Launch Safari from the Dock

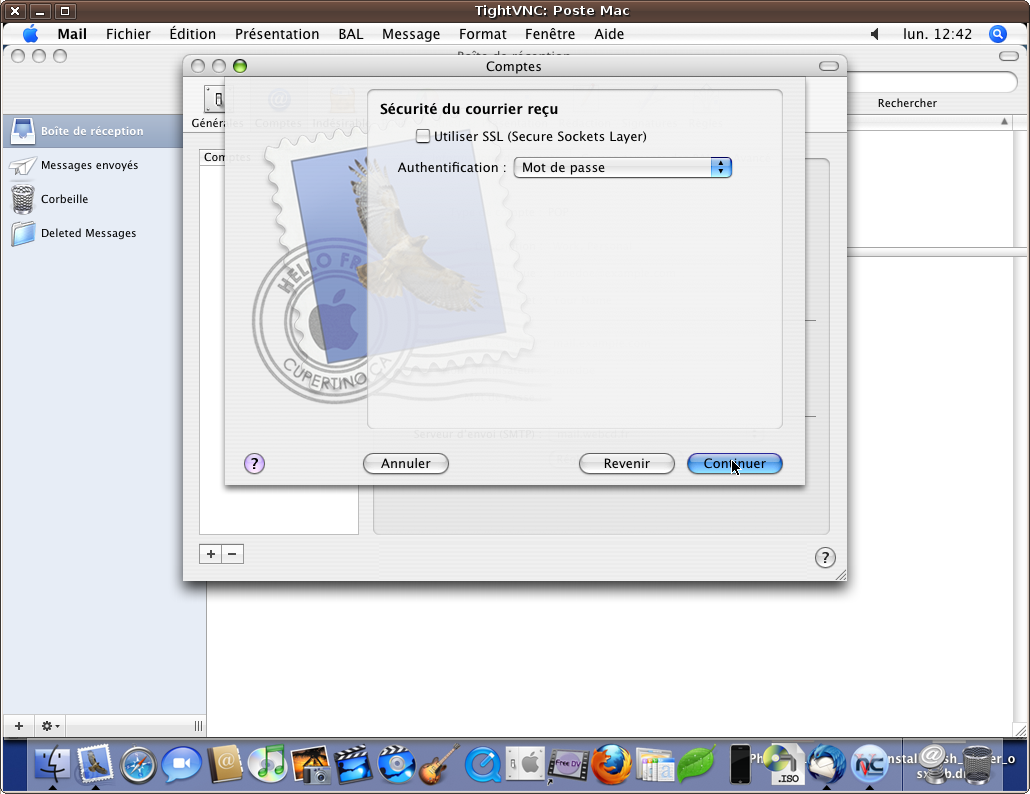[138, 765]
